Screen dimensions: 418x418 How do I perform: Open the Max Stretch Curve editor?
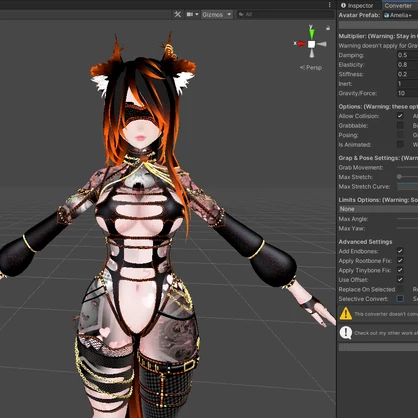407,186
